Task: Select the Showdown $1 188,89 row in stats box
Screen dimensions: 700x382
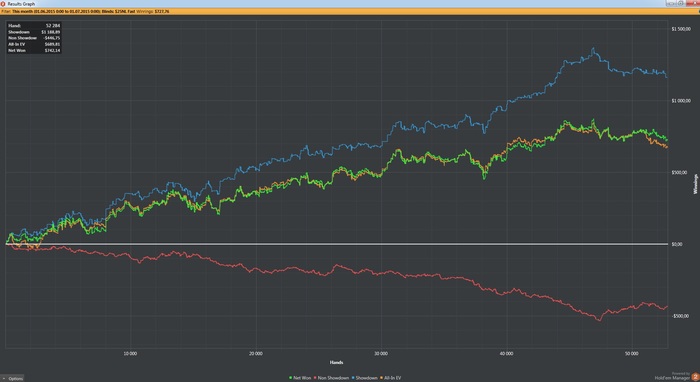Action: click(34, 32)
